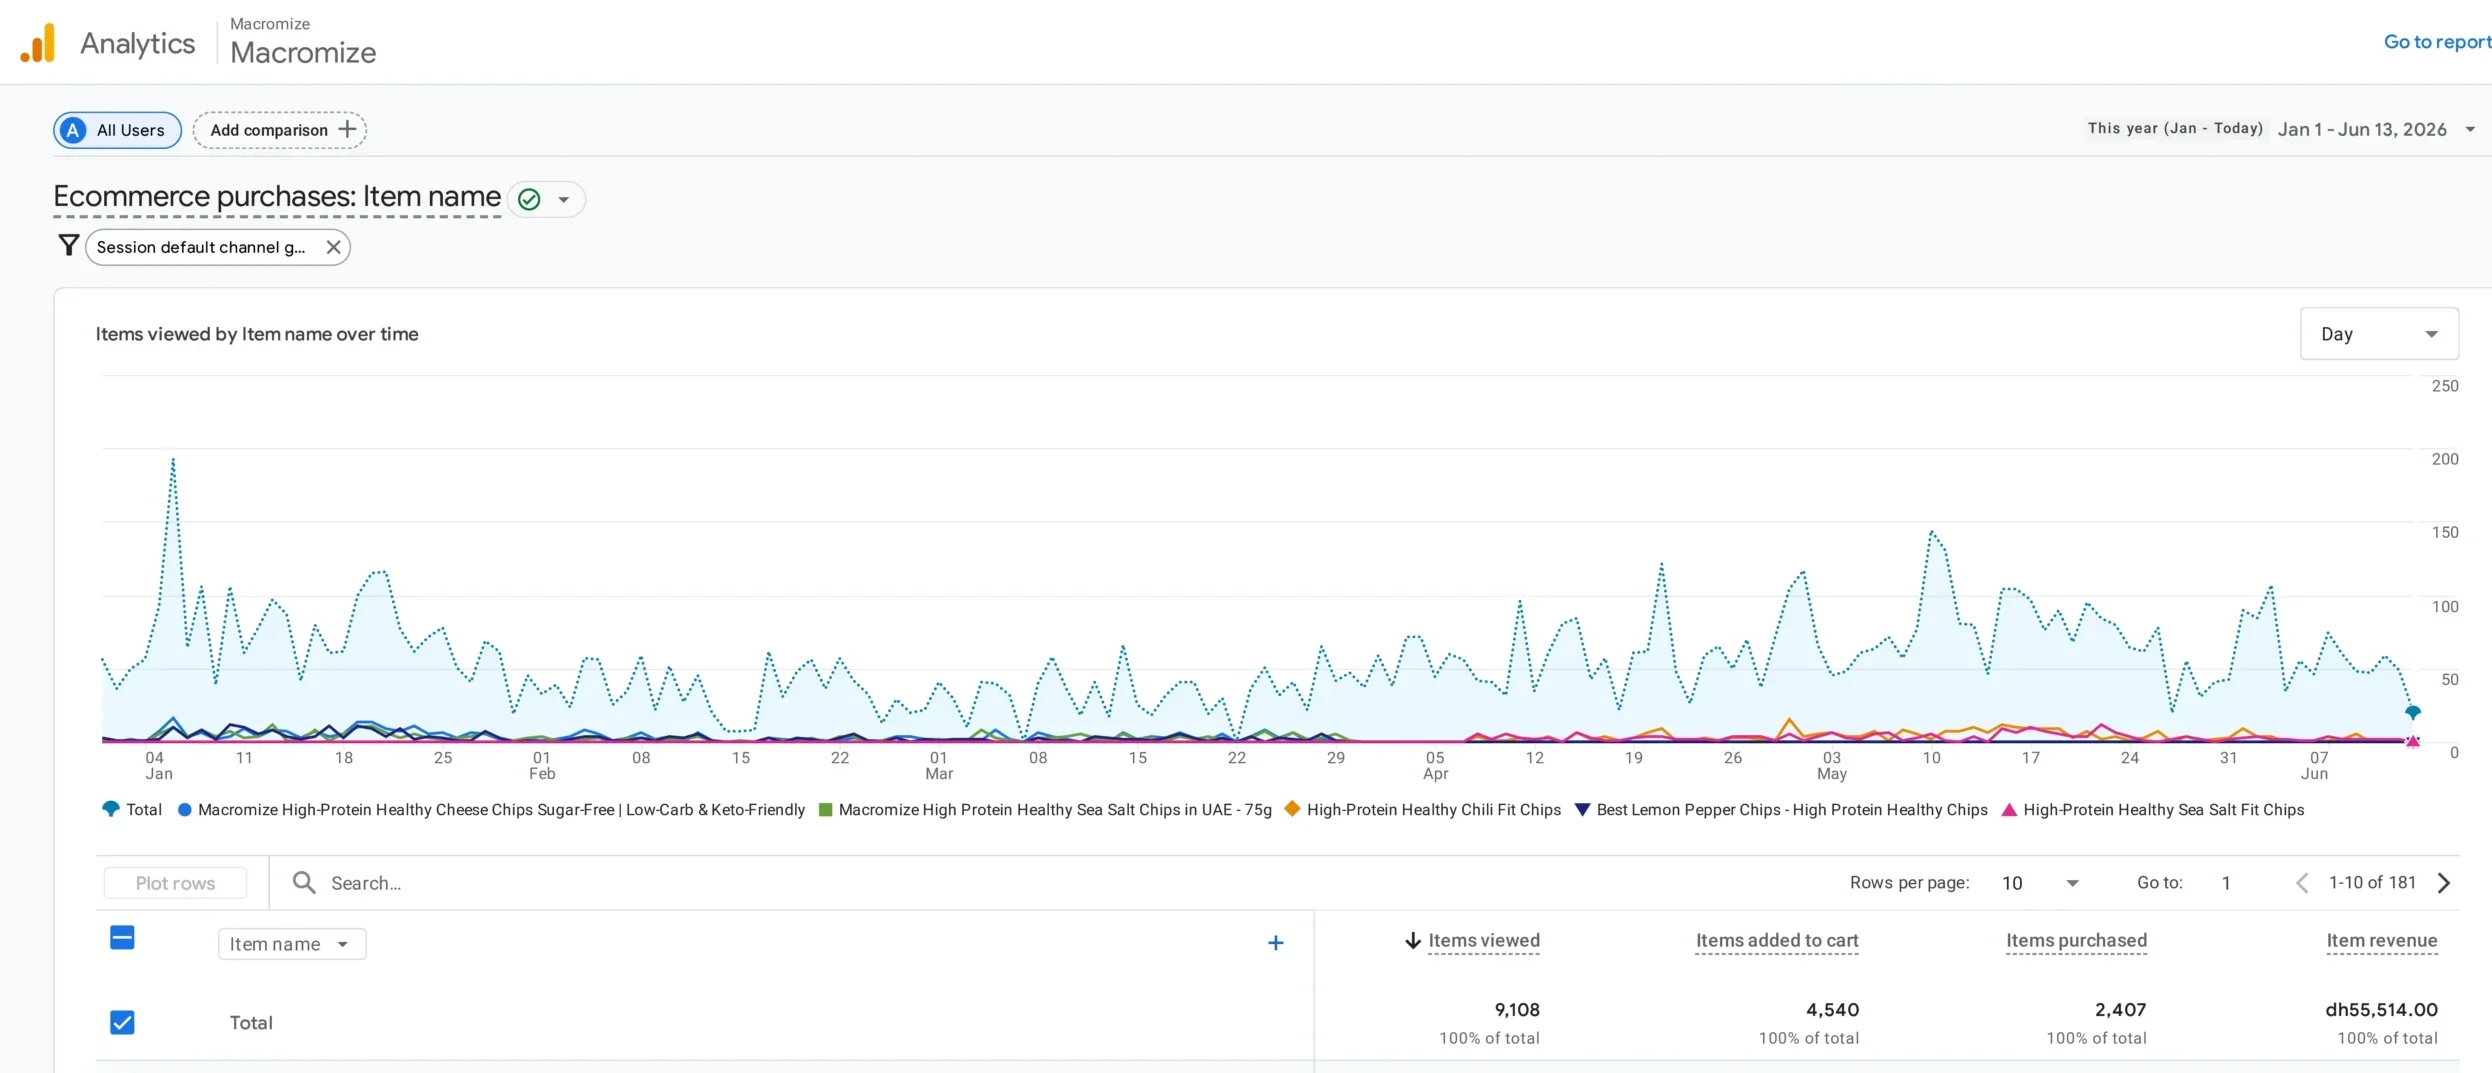Open the Day granularity dropdown
This screenshot has width=2492, height=1073.
(2379, 334)
